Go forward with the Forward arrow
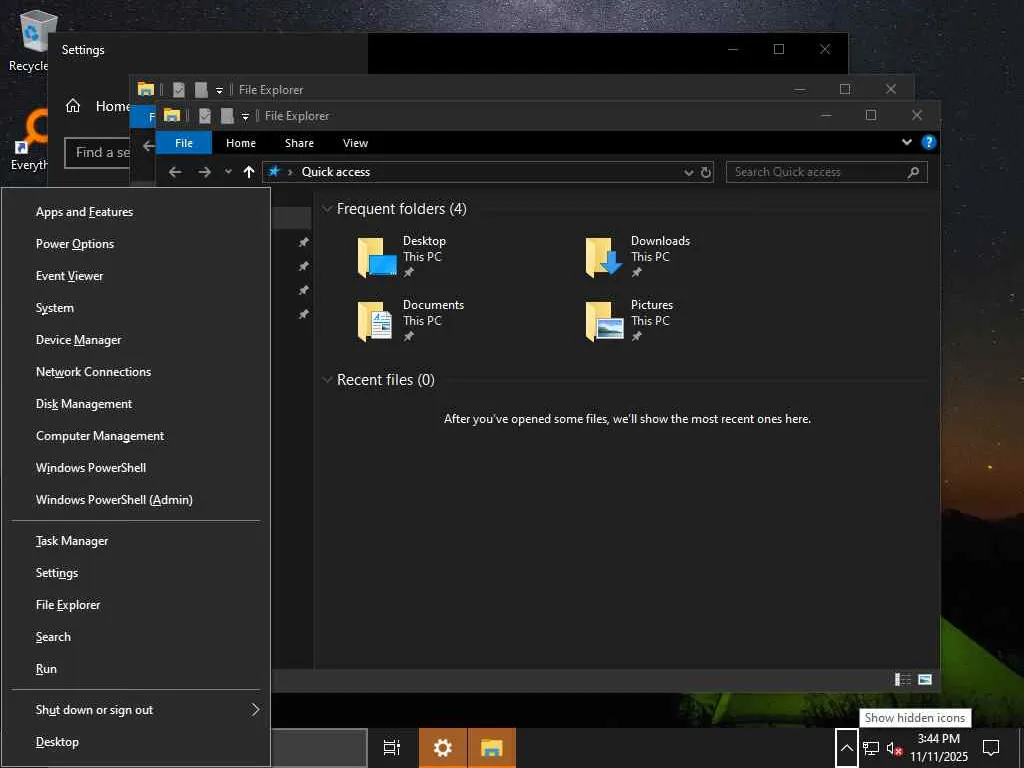Image resolution: width=1024 pixels, height=768 pixels. point(204,172)
